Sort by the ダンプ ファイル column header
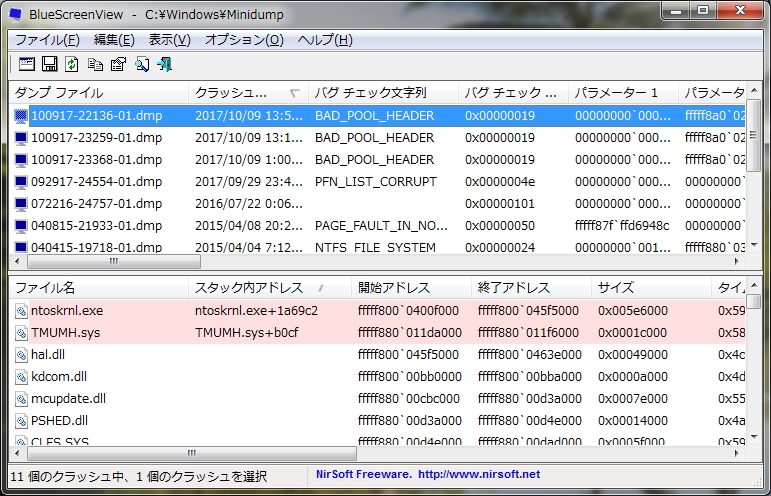This screenshot has height=496, width=771. (99, 93)
